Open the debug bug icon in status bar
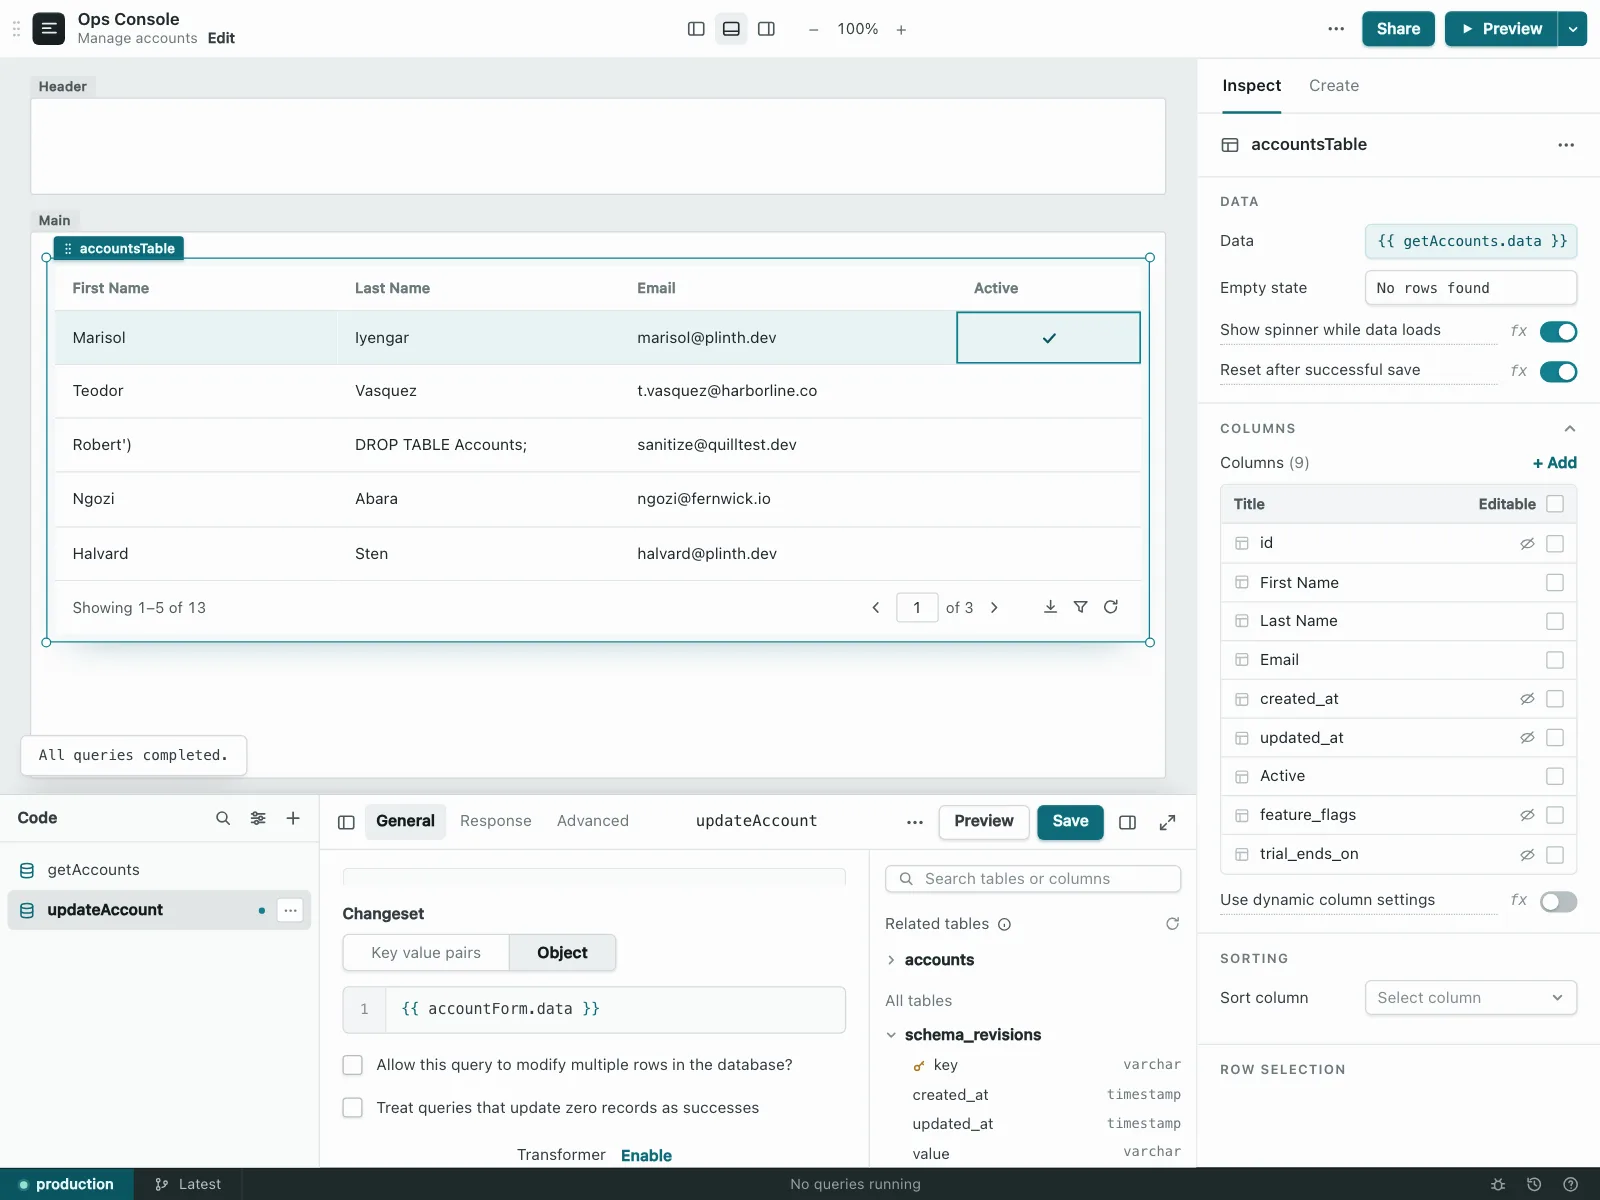1600x1200 pixels. point(1498,1184)
